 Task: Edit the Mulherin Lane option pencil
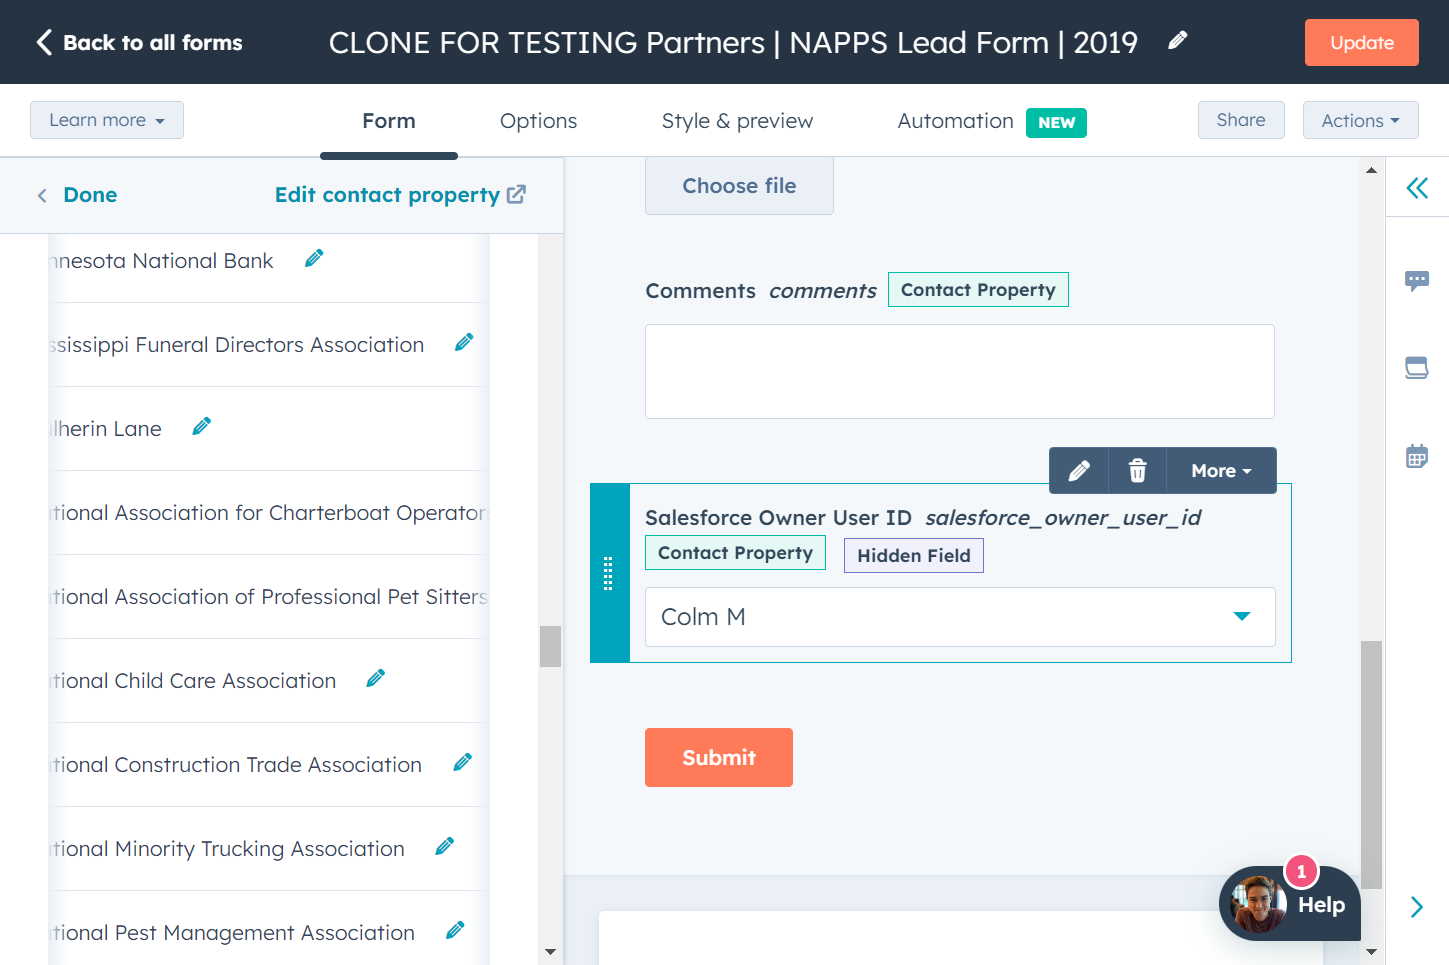click(202, 426)
